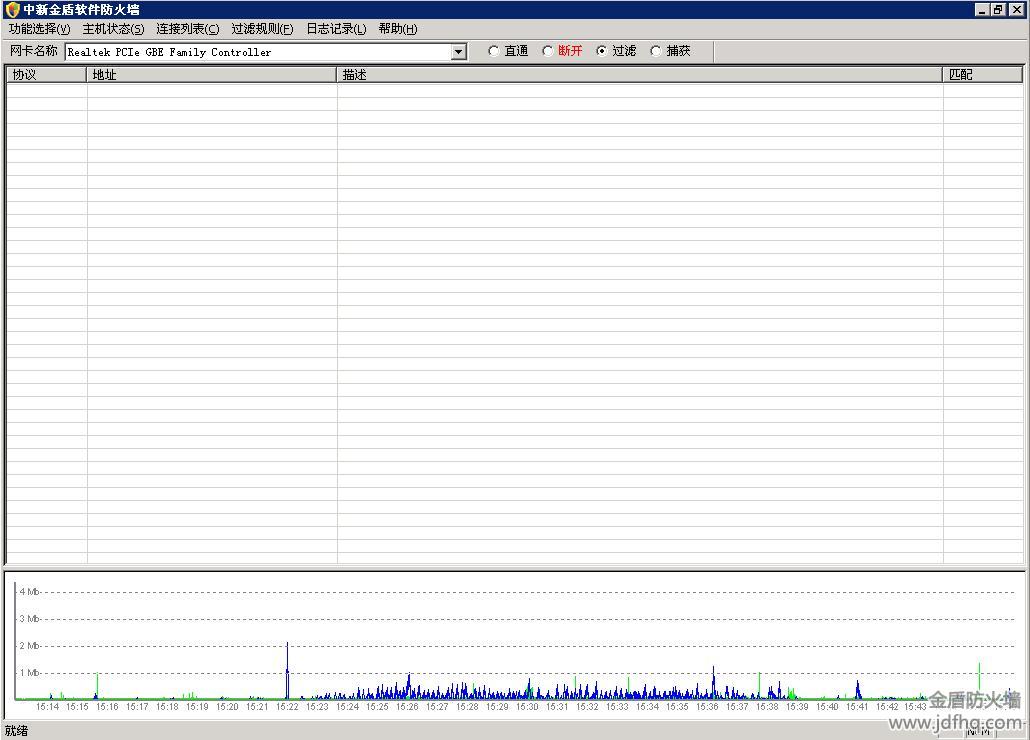This screenshot has width=1030, height=740.
Task: Restore down the firewall window
Action: [998, 10]
